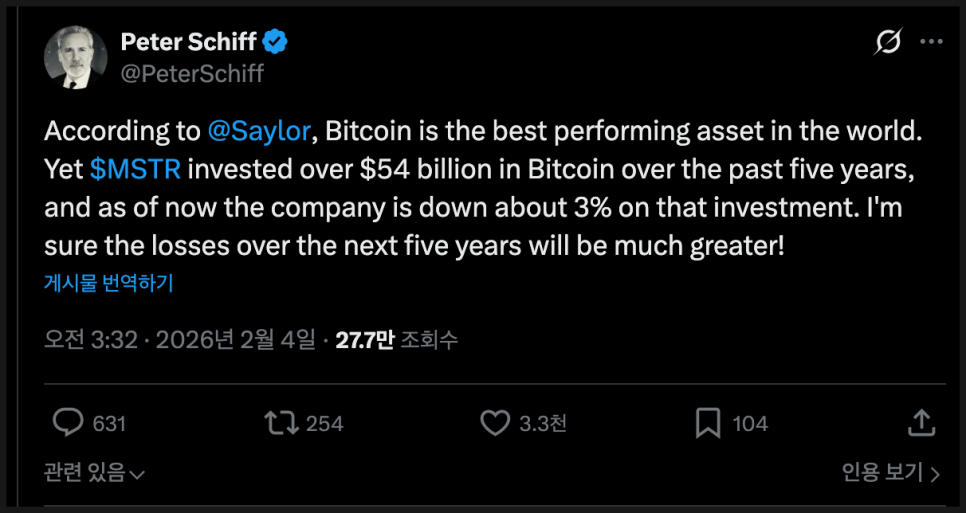Open Grok actions icon on the post
Screen dimensions: 966x513
885,43
